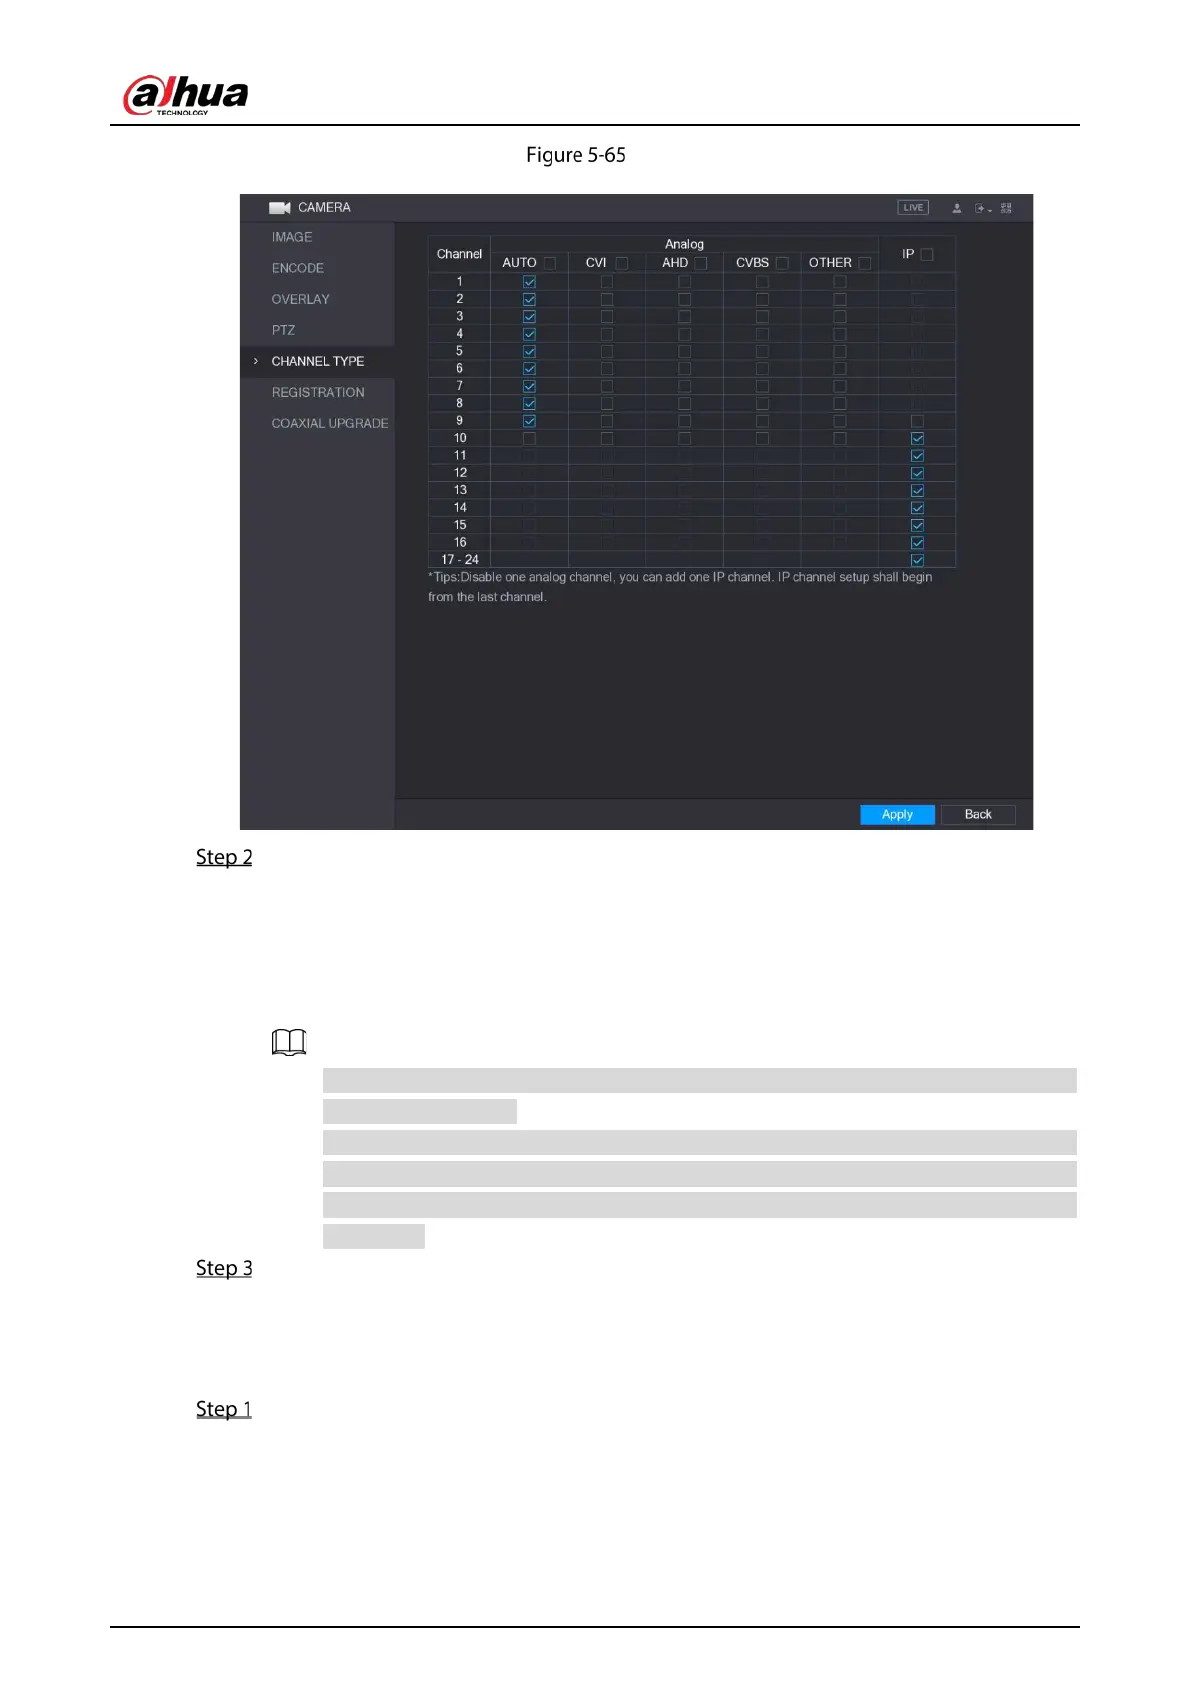Check CVI for channel 1

pyautogui.click(x=606, y=282)
